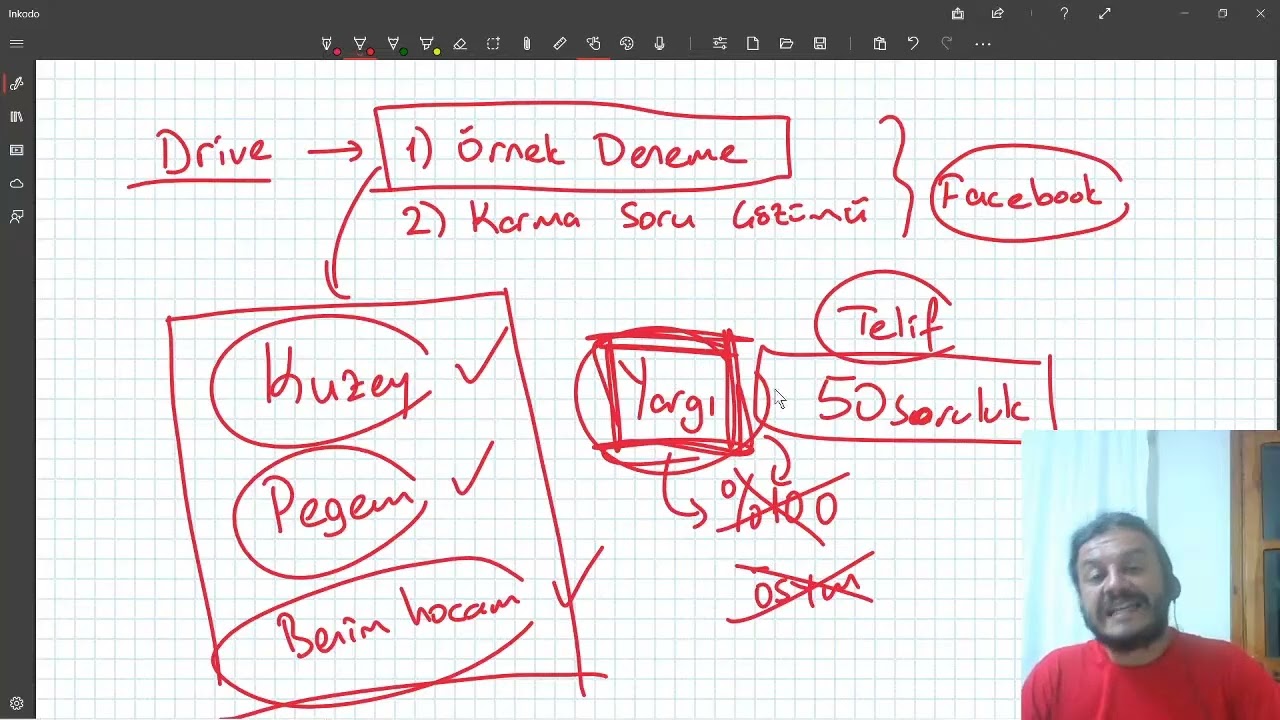Screen dimensions: 1280x720
Task: Click the store bag icon in title bar
Action: 958,14
